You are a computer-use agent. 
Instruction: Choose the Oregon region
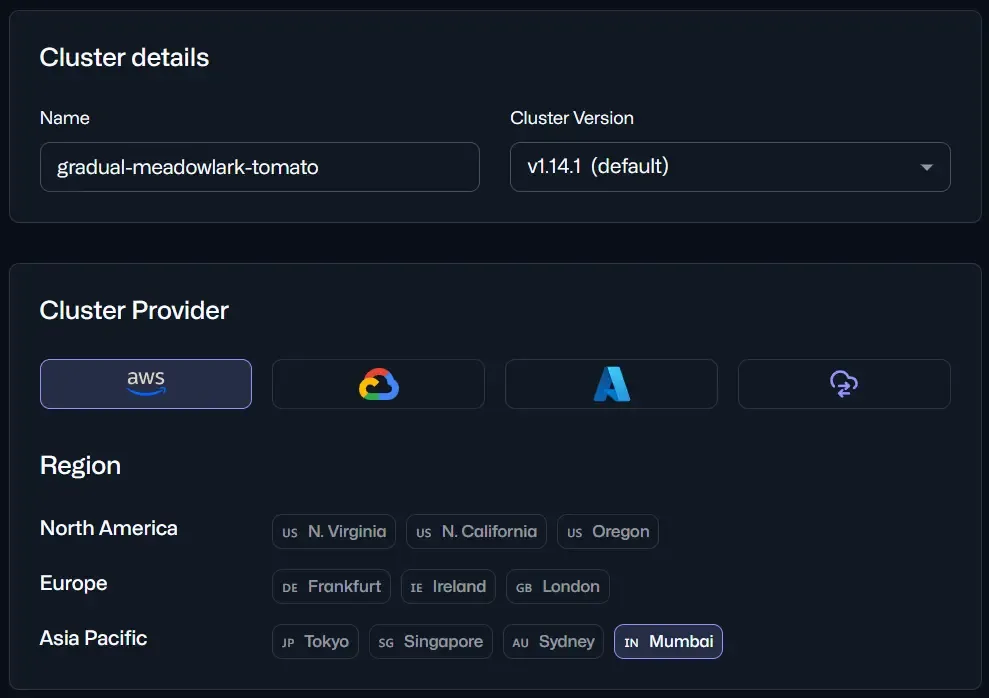[x=608, y=532]
